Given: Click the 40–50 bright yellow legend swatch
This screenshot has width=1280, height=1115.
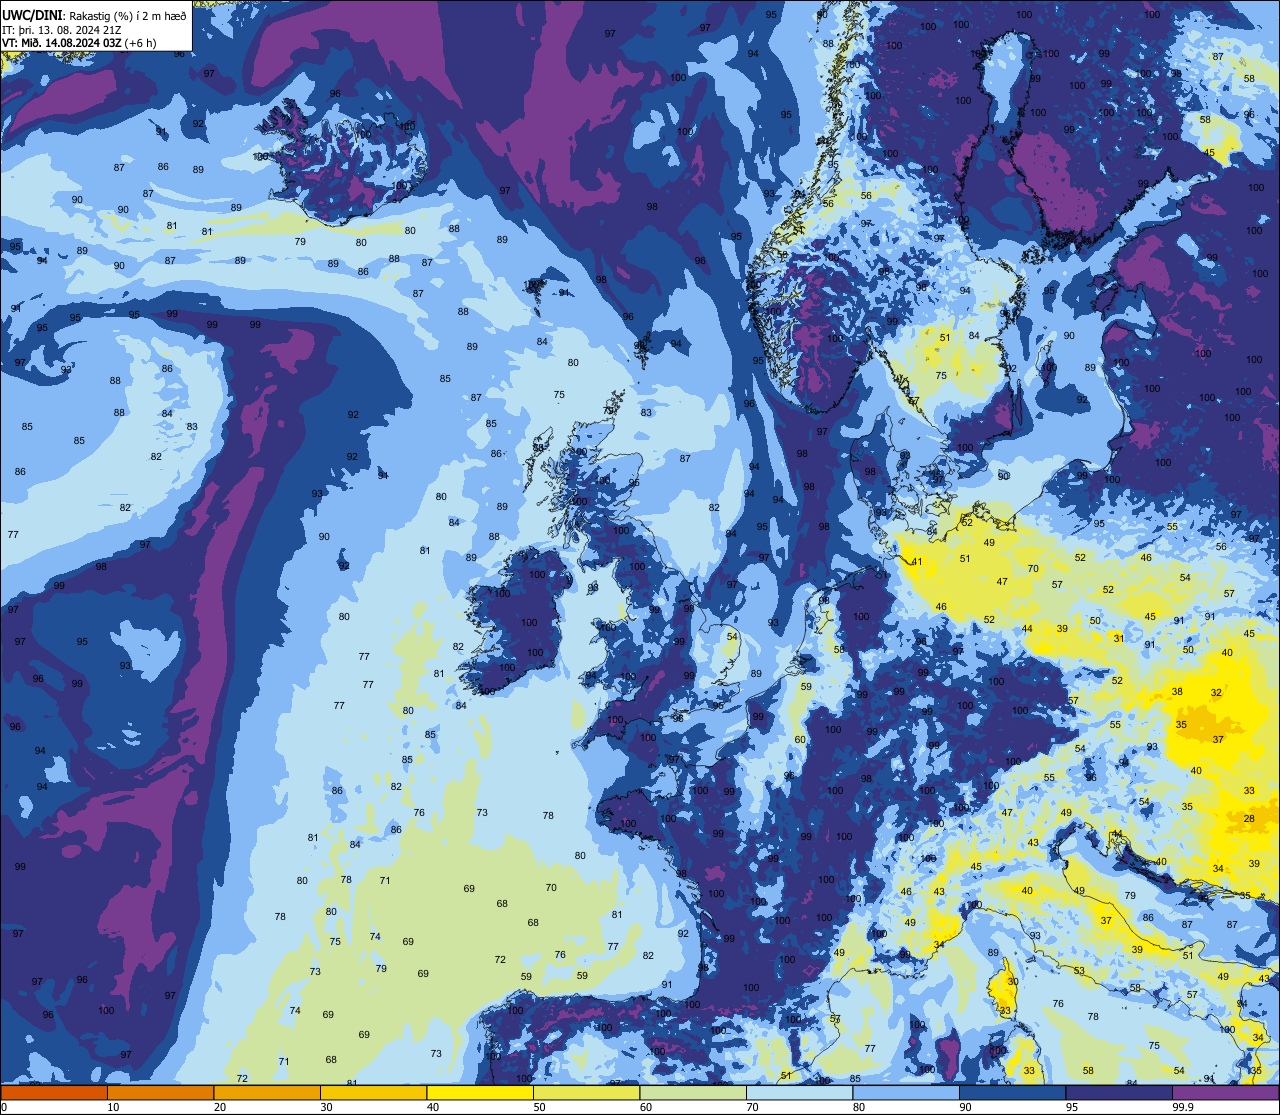Looking at the screenshot, I should 480,1092.
